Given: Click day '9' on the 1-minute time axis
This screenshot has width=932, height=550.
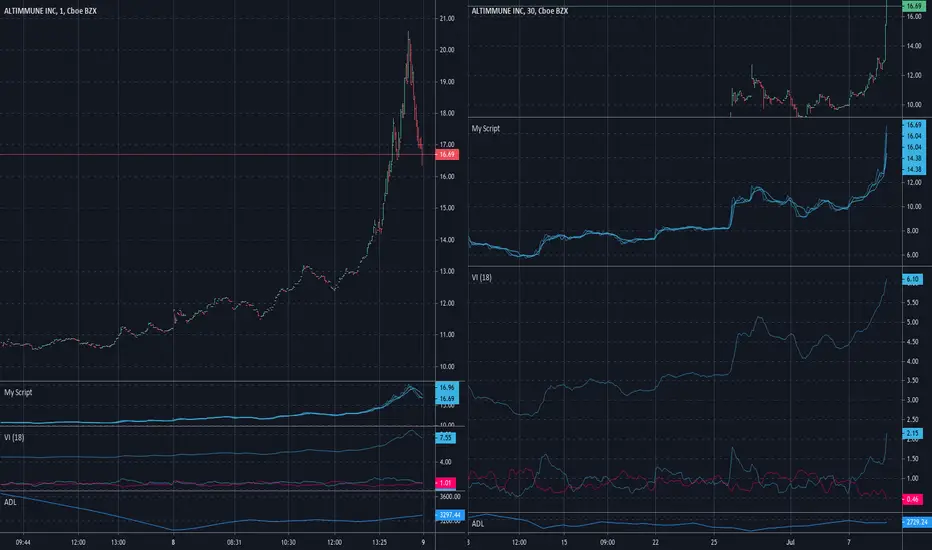Looking at the screenshot, I should pyautogui.click(x=423, y=542).
